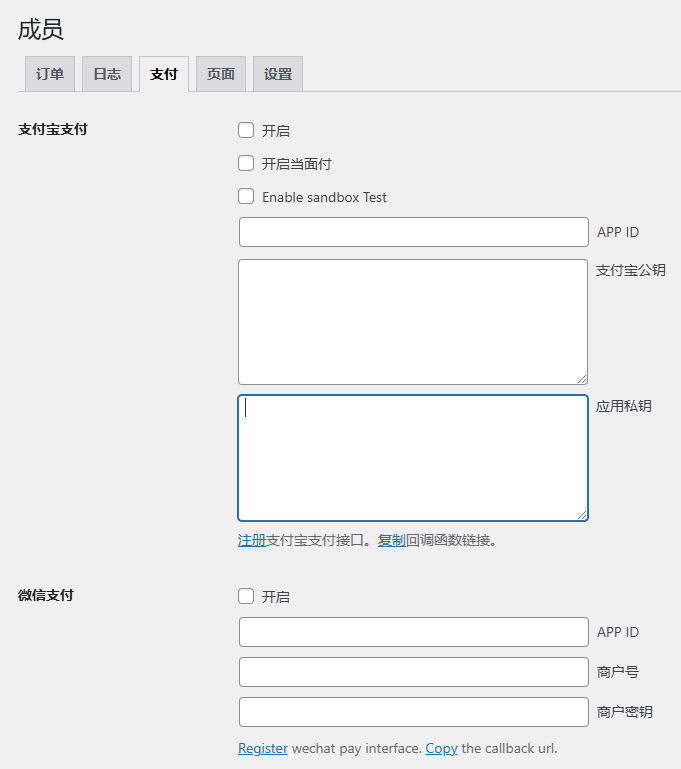Viewport: 681px width, 769px height.
Task: Focus the 支付宝公钥 text area
Action: (412, 321)
